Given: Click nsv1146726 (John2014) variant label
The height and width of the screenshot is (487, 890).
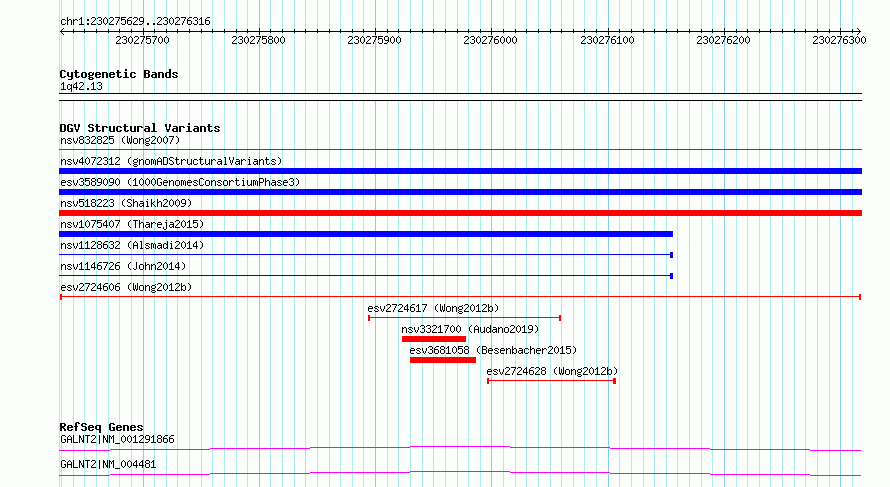Looking at the screenshot, I should (123, 266).
